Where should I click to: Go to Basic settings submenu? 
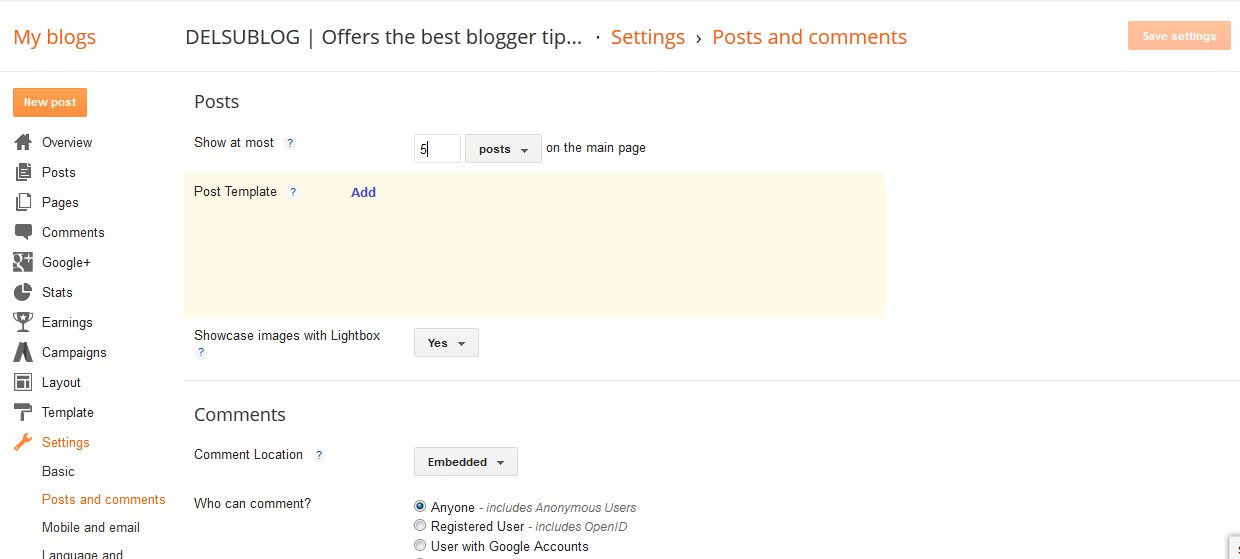(58, 471)
